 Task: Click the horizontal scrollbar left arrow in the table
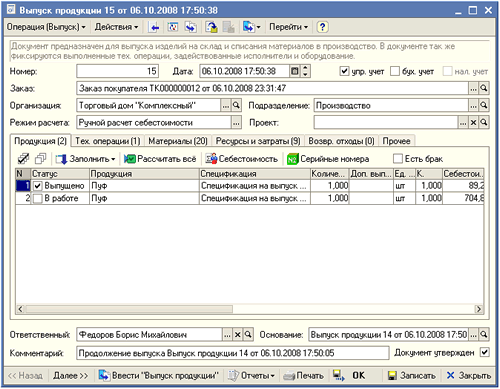pos(20,309)
